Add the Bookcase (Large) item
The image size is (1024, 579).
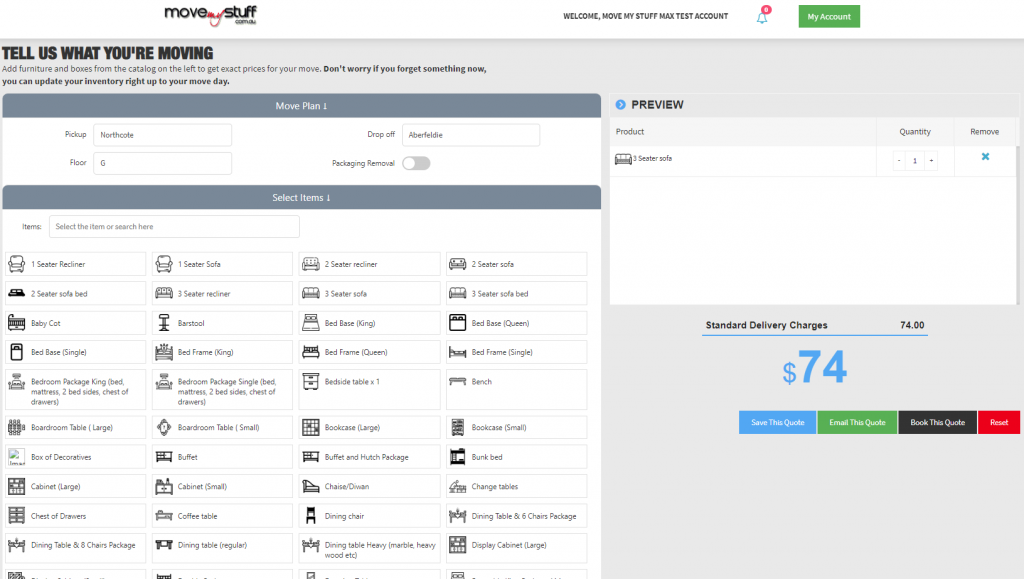point(370,428)
